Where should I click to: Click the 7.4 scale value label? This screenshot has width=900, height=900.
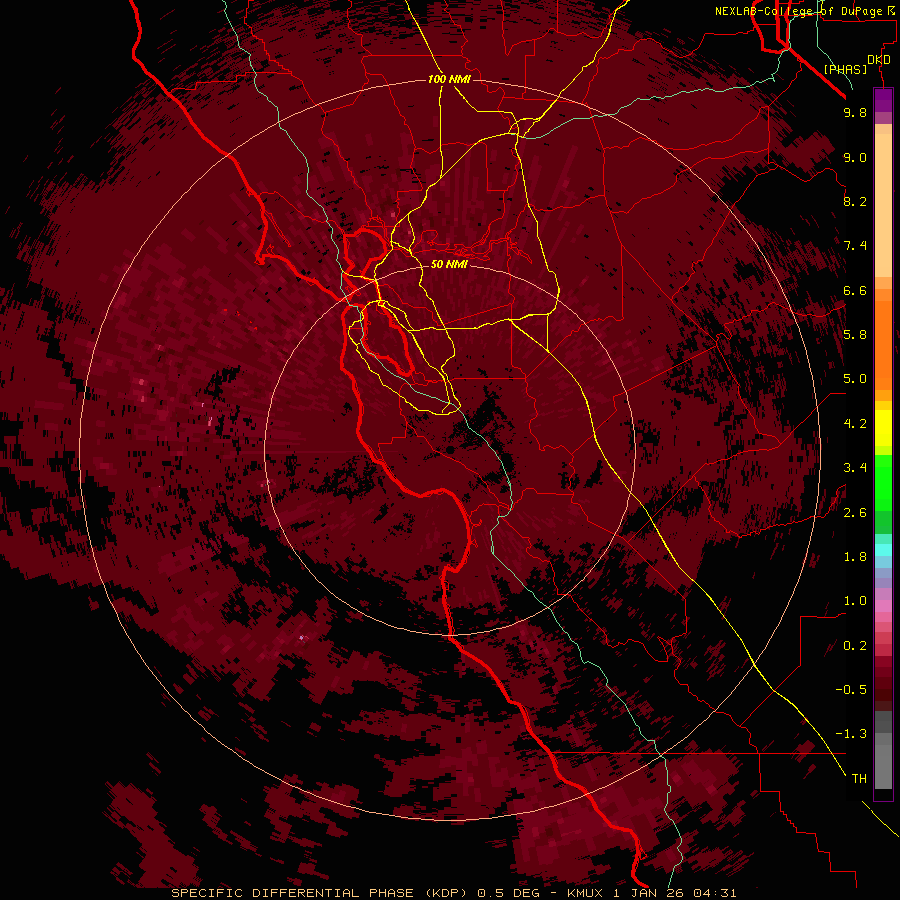855,246
